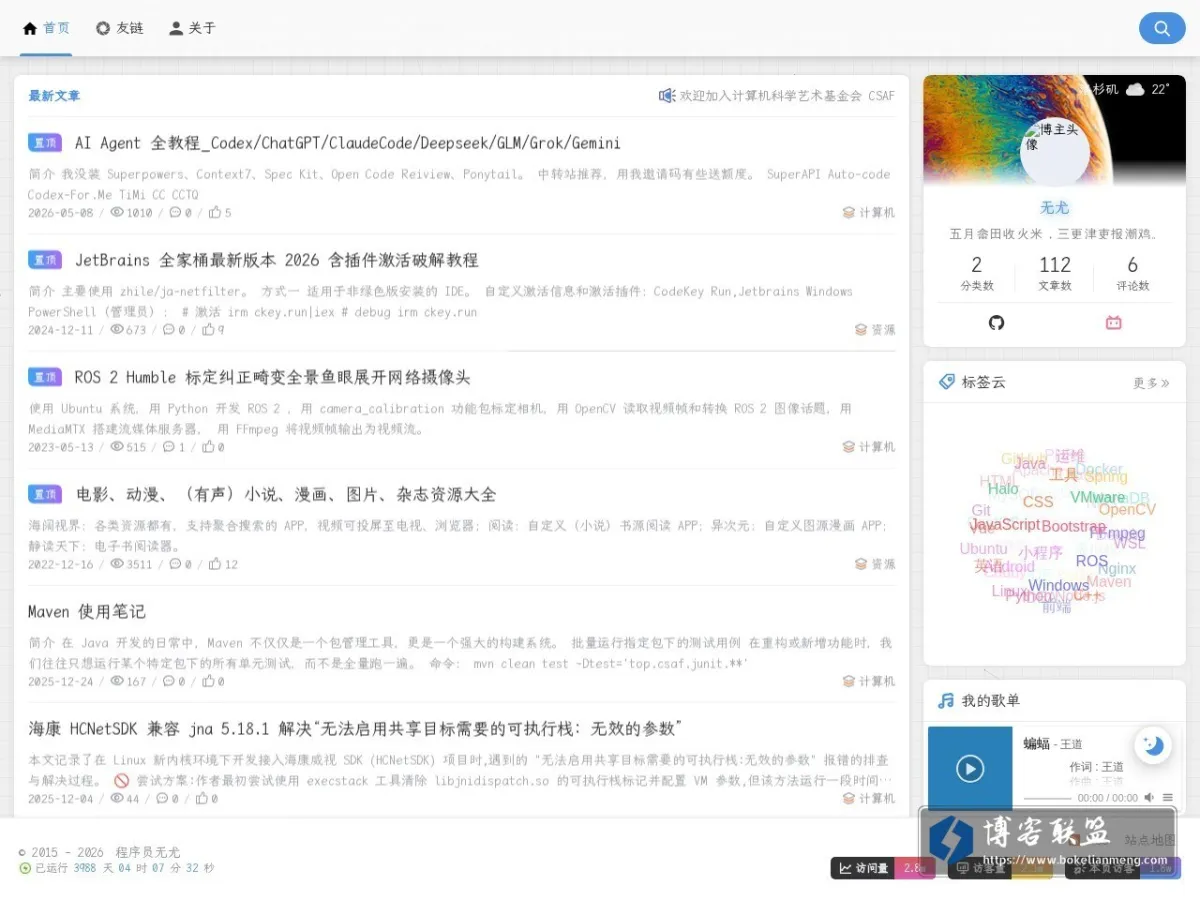This screenshot has width=1200, height=900.
Task: Select the Nginx tag in cloud
Action: [x=1117, y=569]
